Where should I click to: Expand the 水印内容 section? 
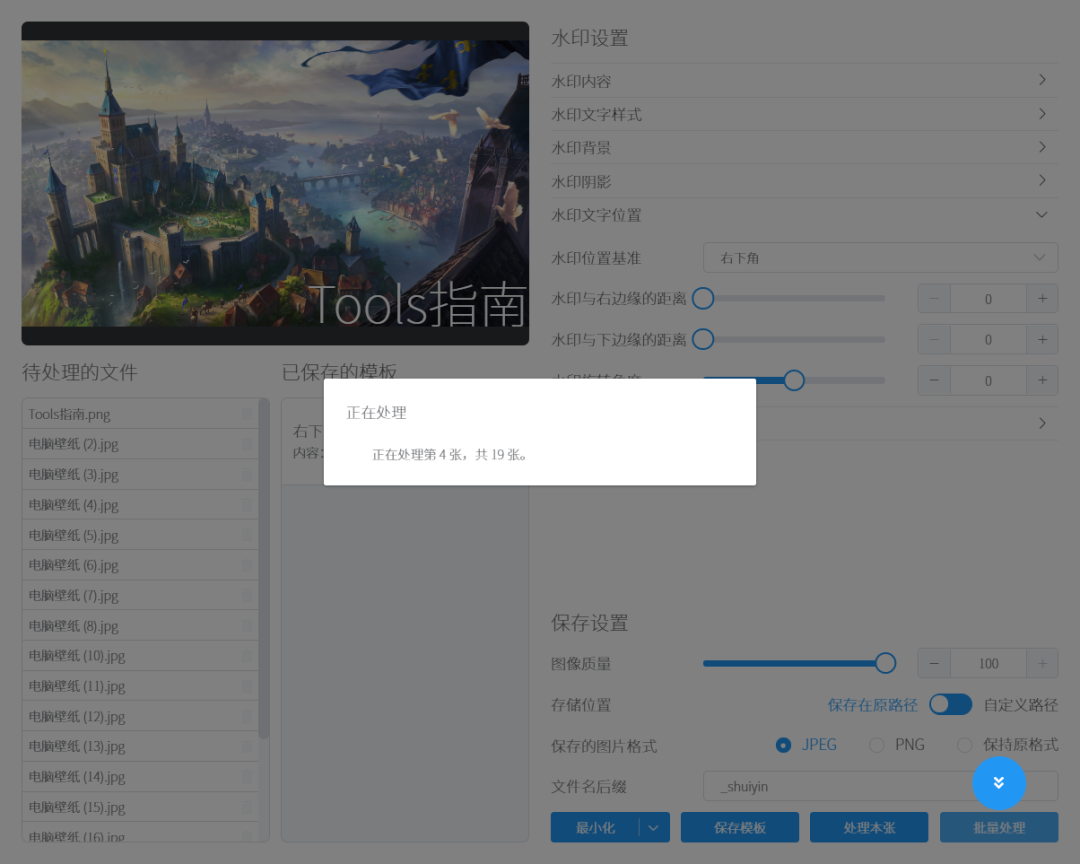point(804,81)
